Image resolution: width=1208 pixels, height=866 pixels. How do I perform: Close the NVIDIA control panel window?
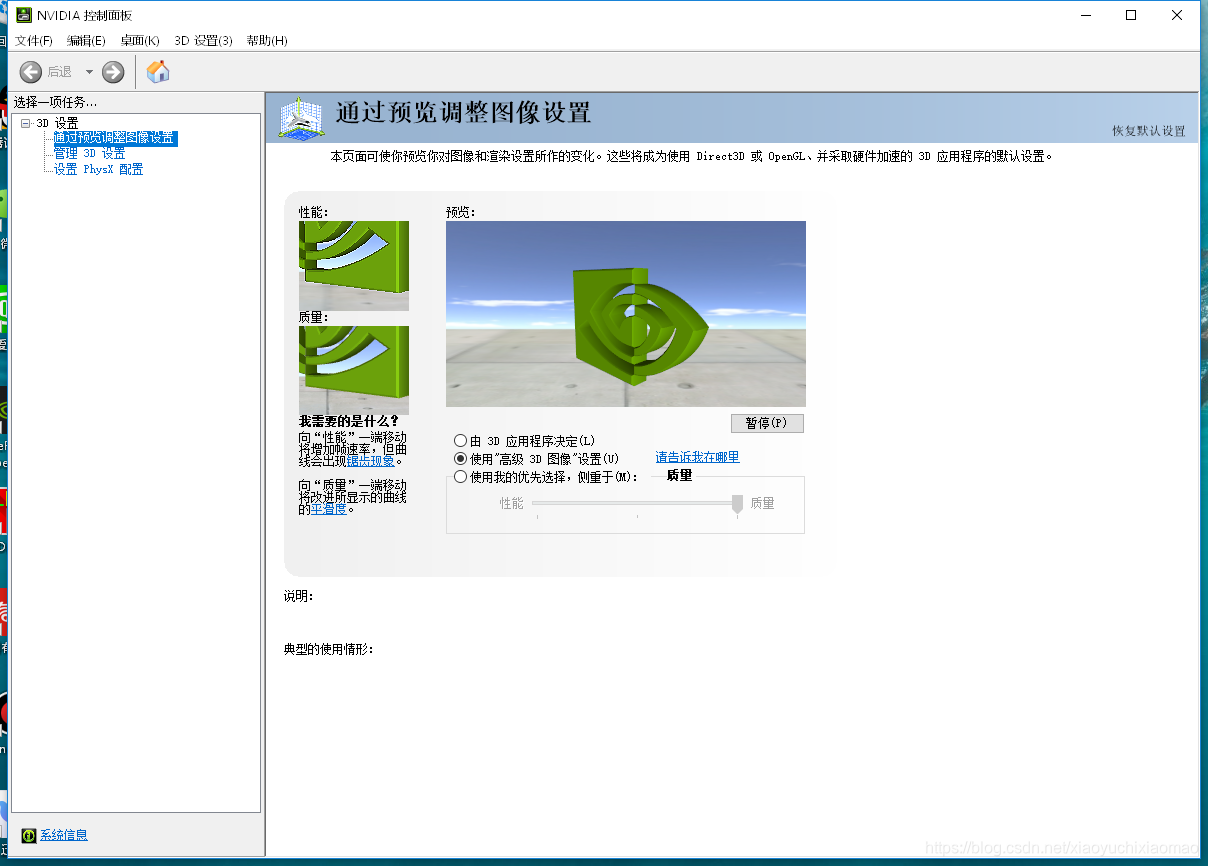1177,15
